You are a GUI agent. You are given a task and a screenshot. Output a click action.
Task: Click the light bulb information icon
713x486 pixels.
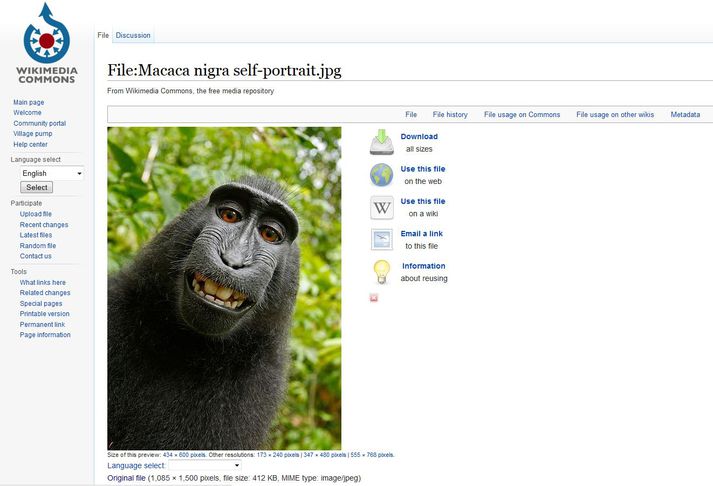click(382, 272)
